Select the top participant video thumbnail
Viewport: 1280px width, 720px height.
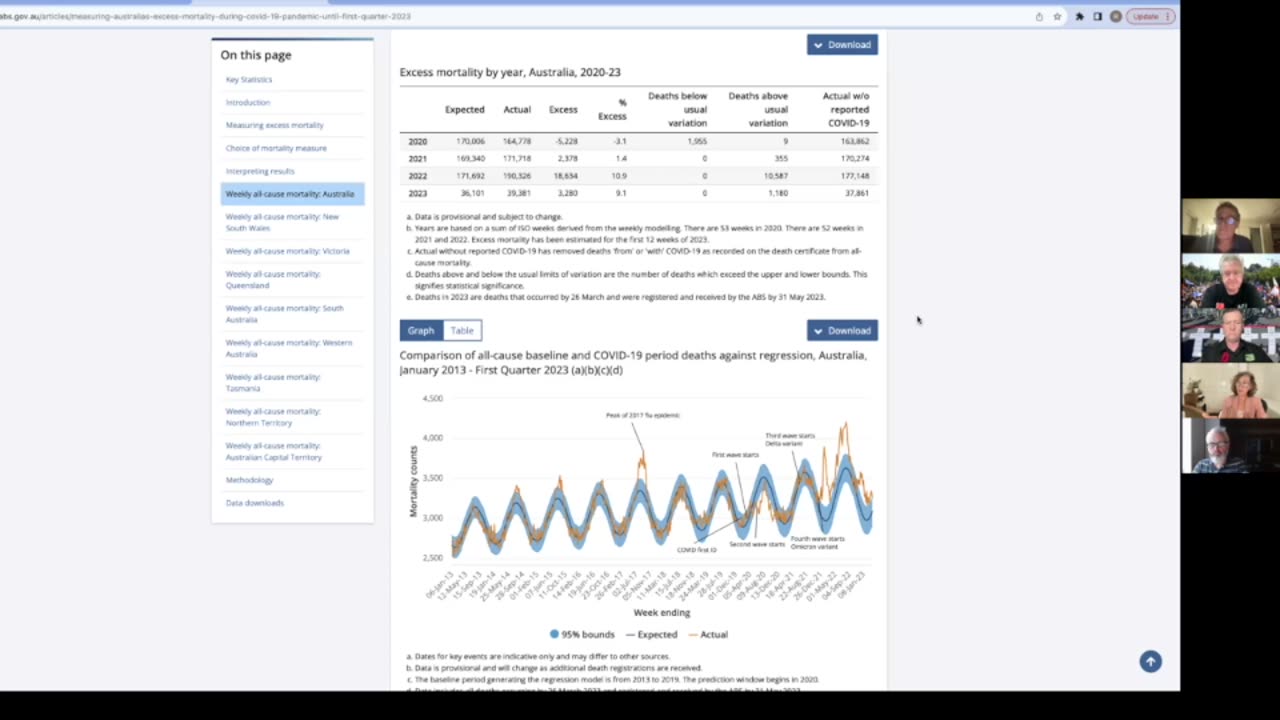(x=1230, y=226)
